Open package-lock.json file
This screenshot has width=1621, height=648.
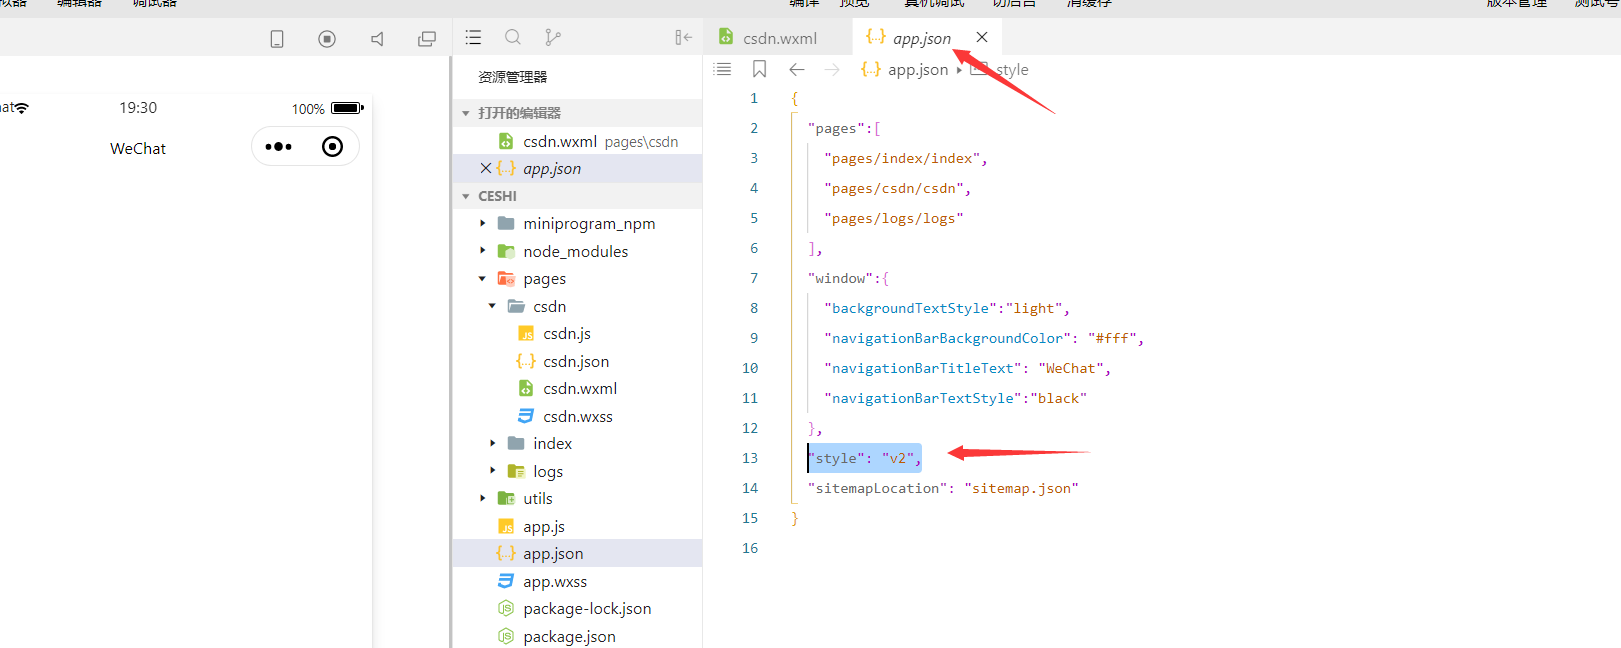pos(578,608)
